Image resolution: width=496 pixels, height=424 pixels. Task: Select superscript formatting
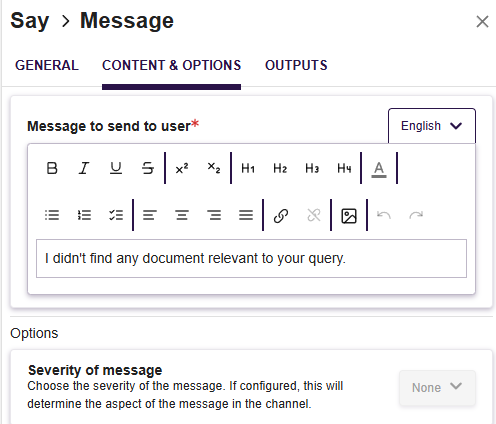[x=182, y=168]
